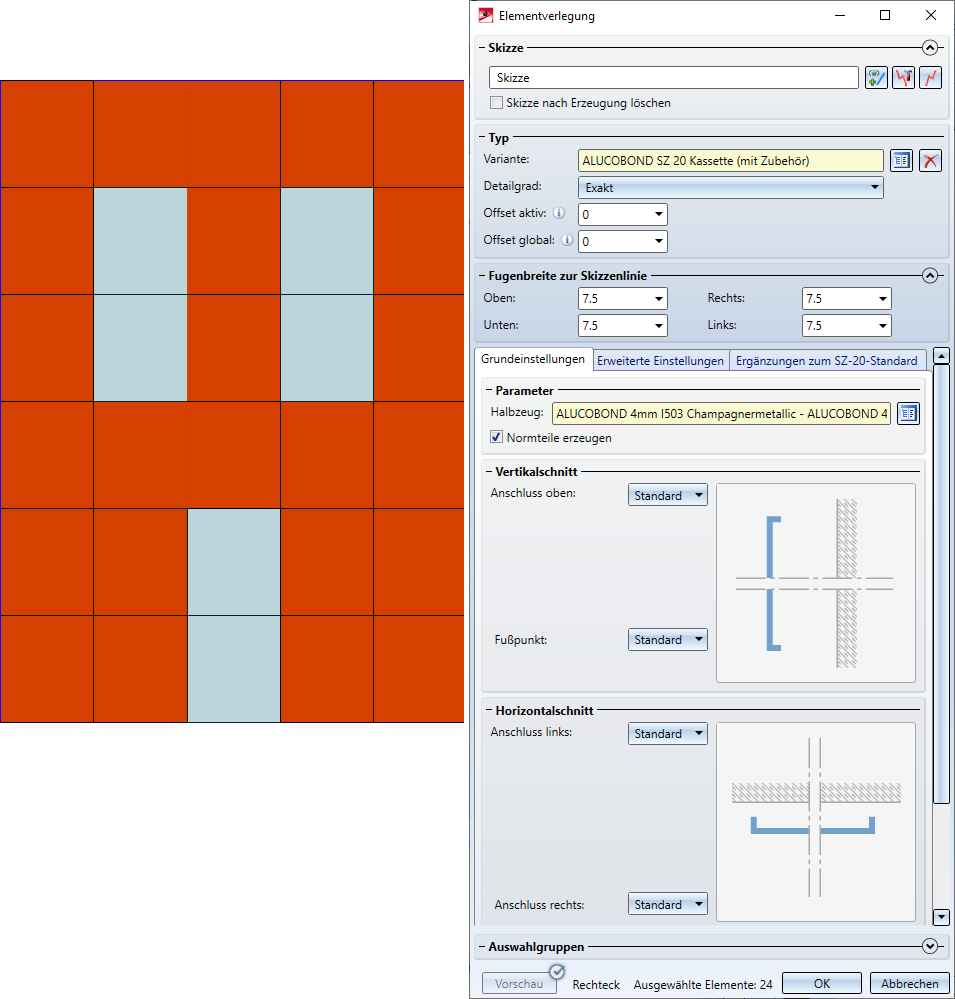Screen dimensions: 955x999
Task: Click the first sketch selection icon
Action: pyautogui.click(x=876, y=78)
